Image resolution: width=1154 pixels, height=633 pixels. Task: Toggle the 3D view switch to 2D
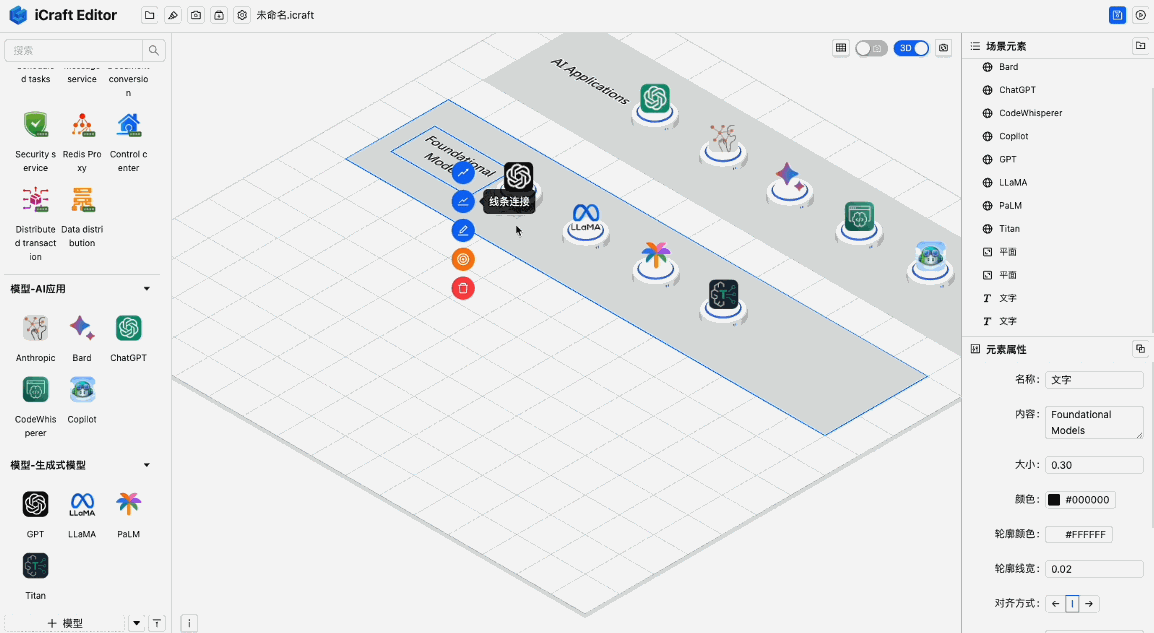911,47
